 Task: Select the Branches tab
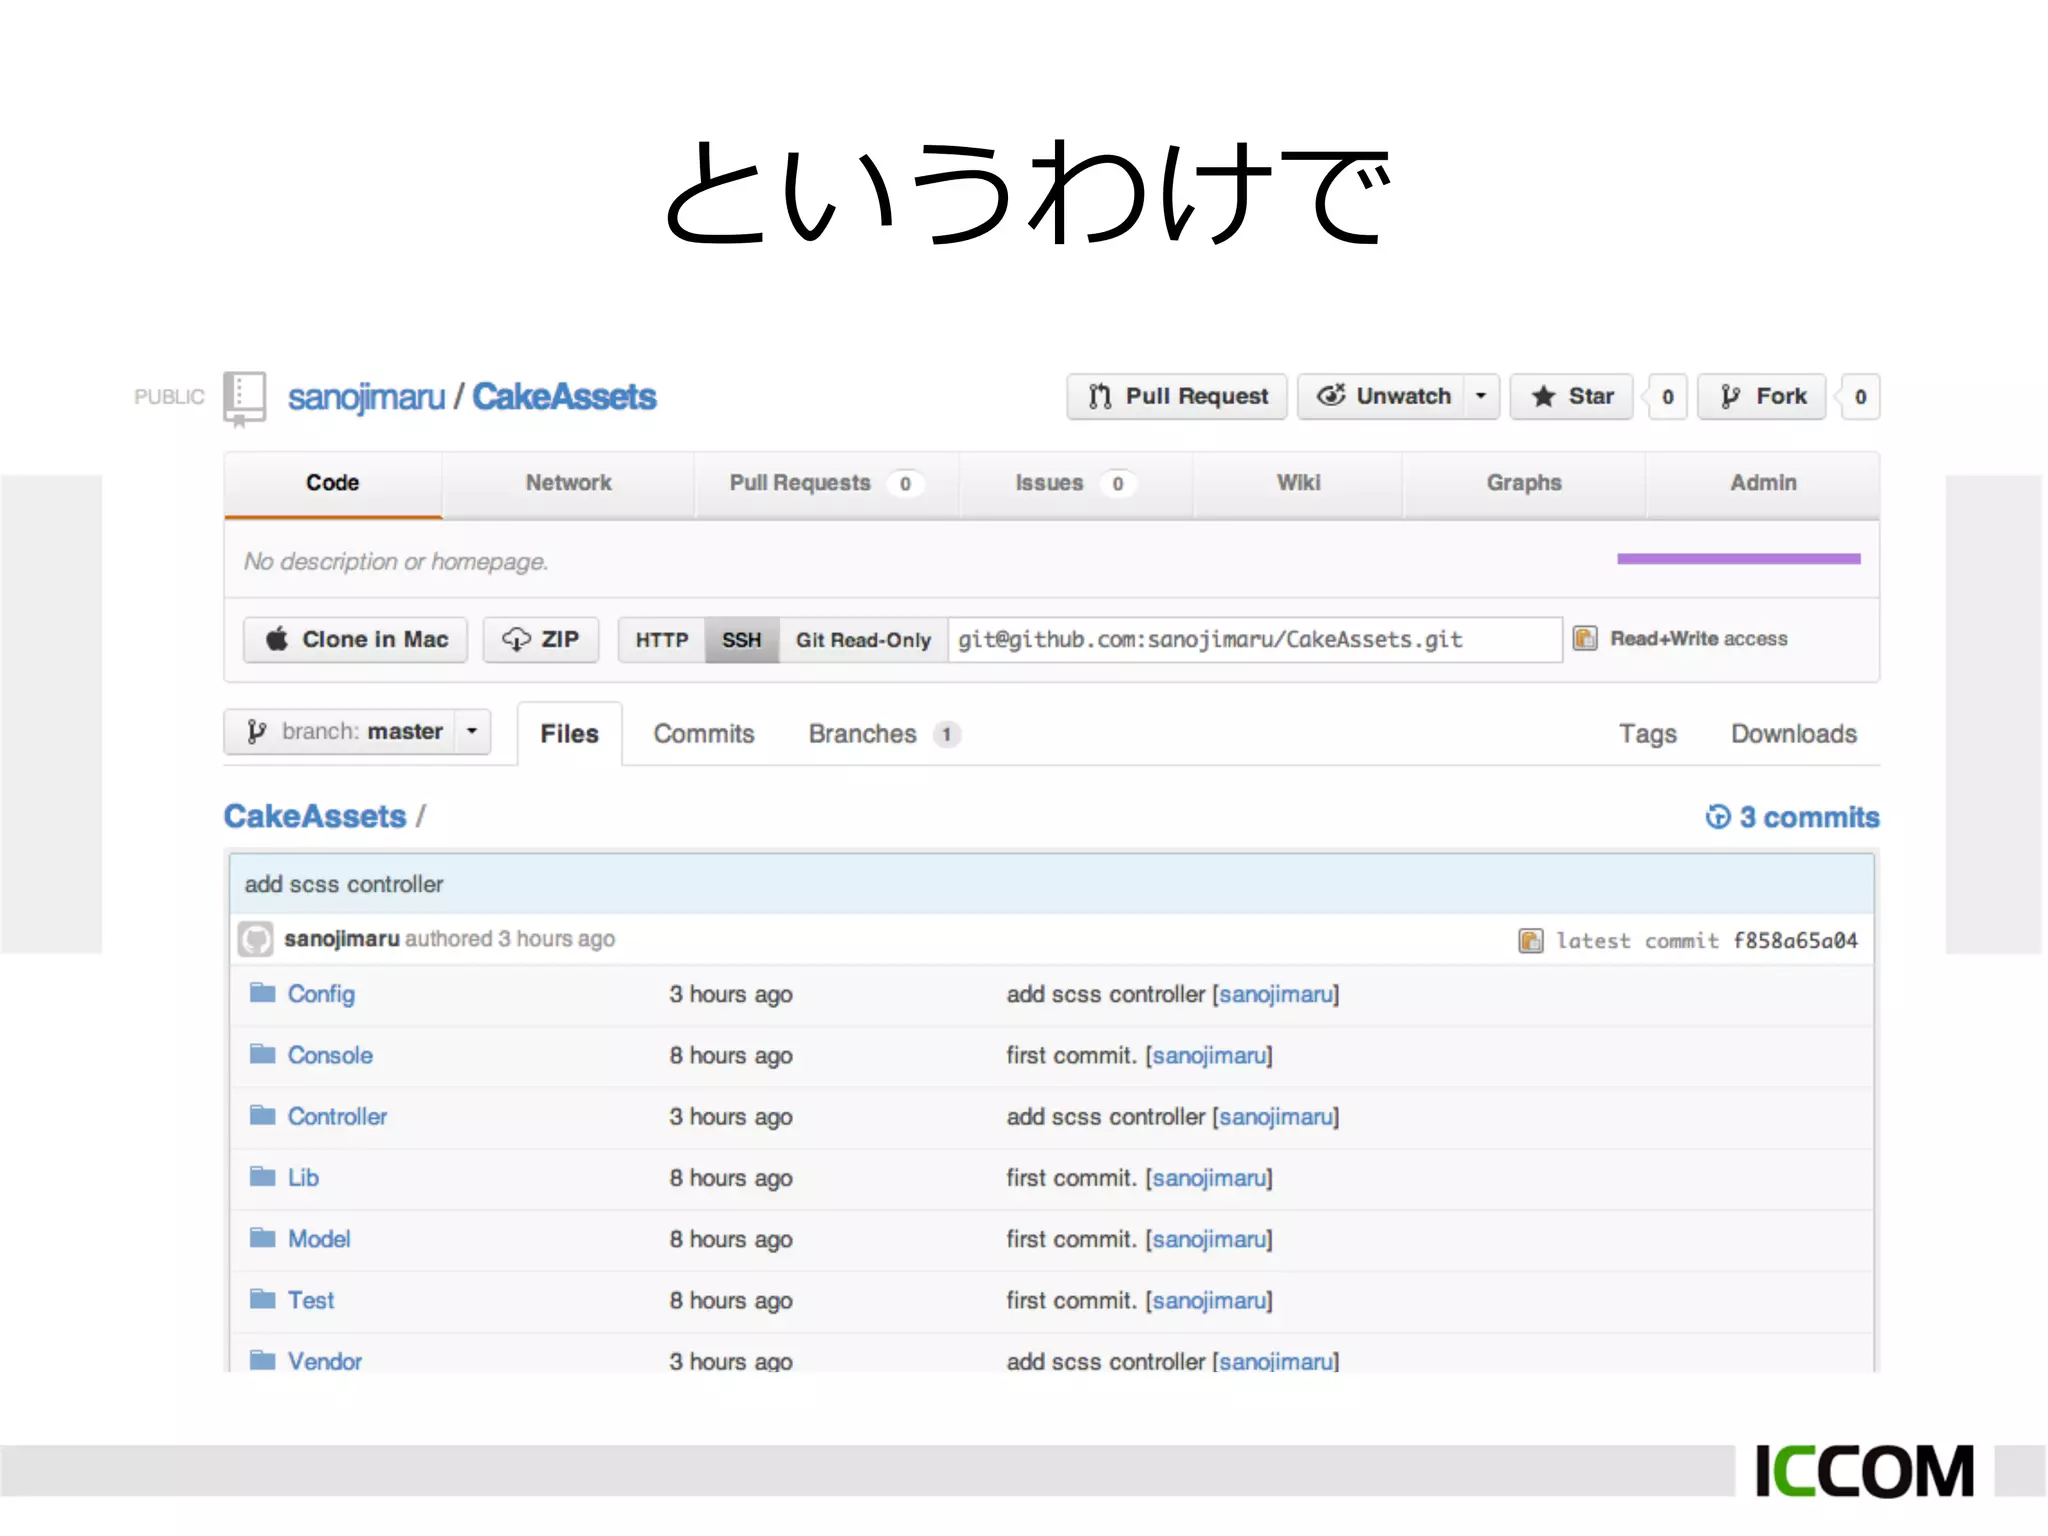pos(884,734)
